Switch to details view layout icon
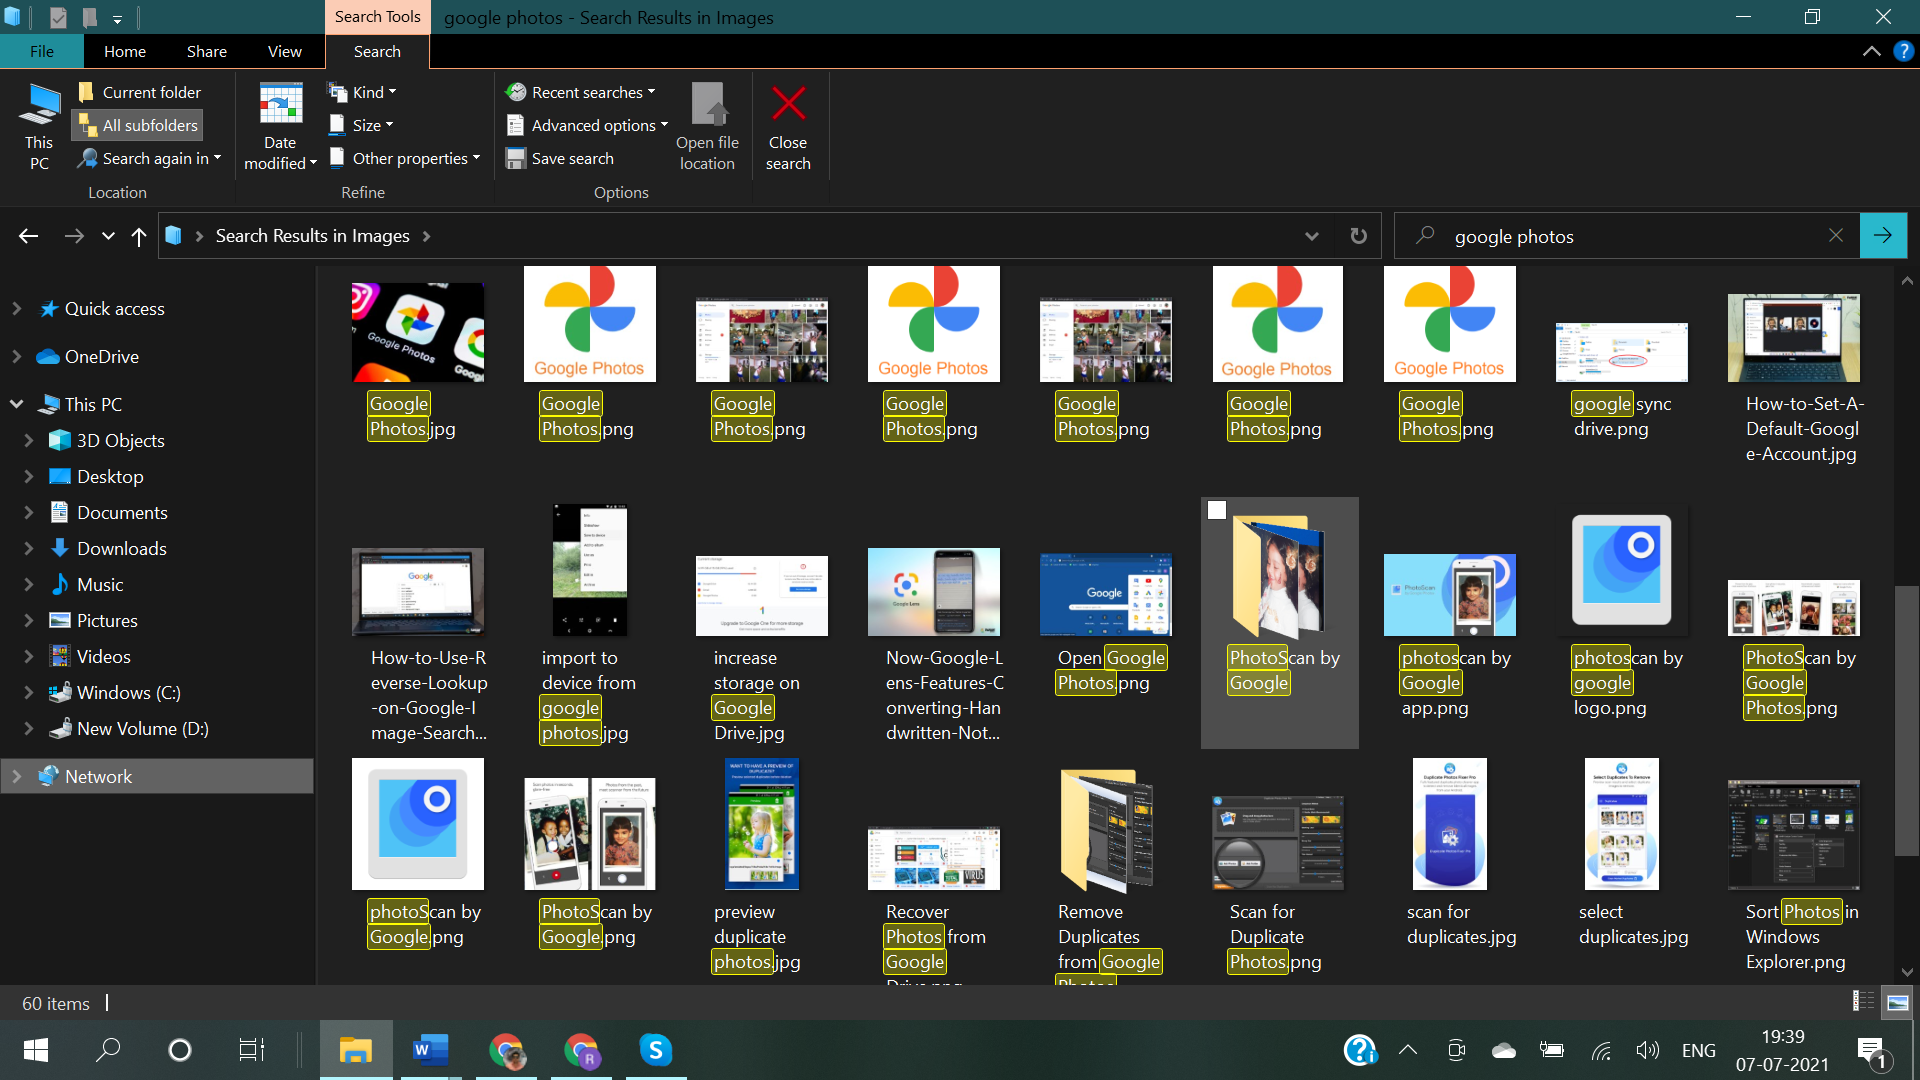The height and width of the screenshot is (1080, 1920). pyautogui.click(x=1863, y=1002)
